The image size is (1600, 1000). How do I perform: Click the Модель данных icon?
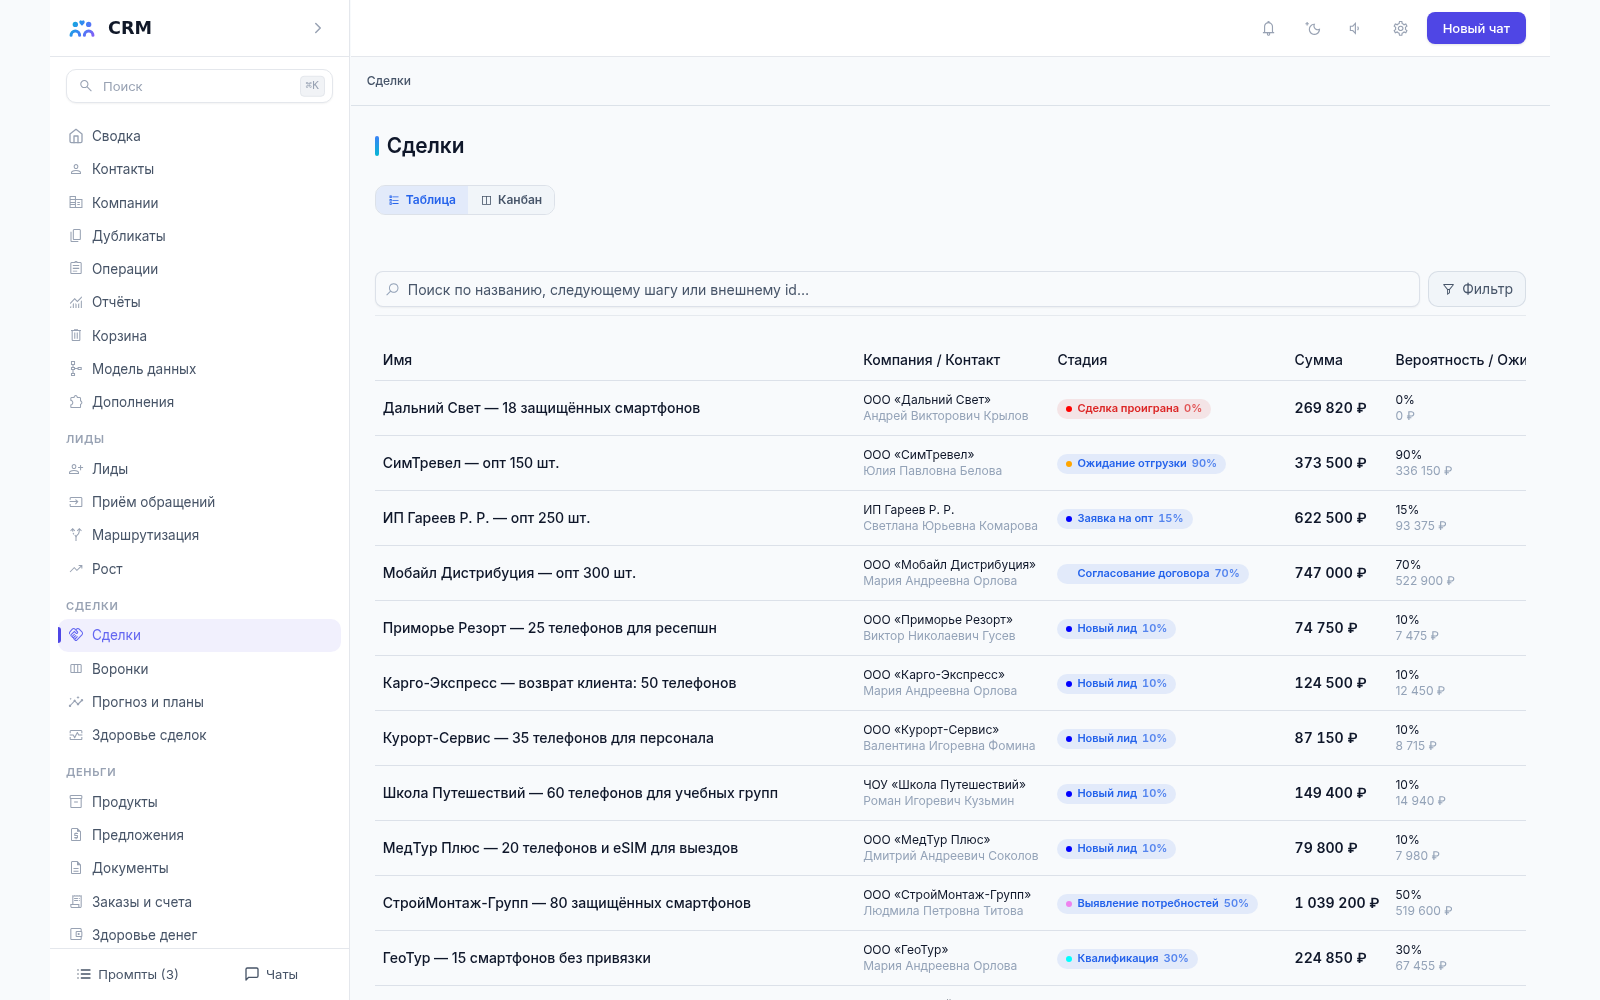coord(76,369)
